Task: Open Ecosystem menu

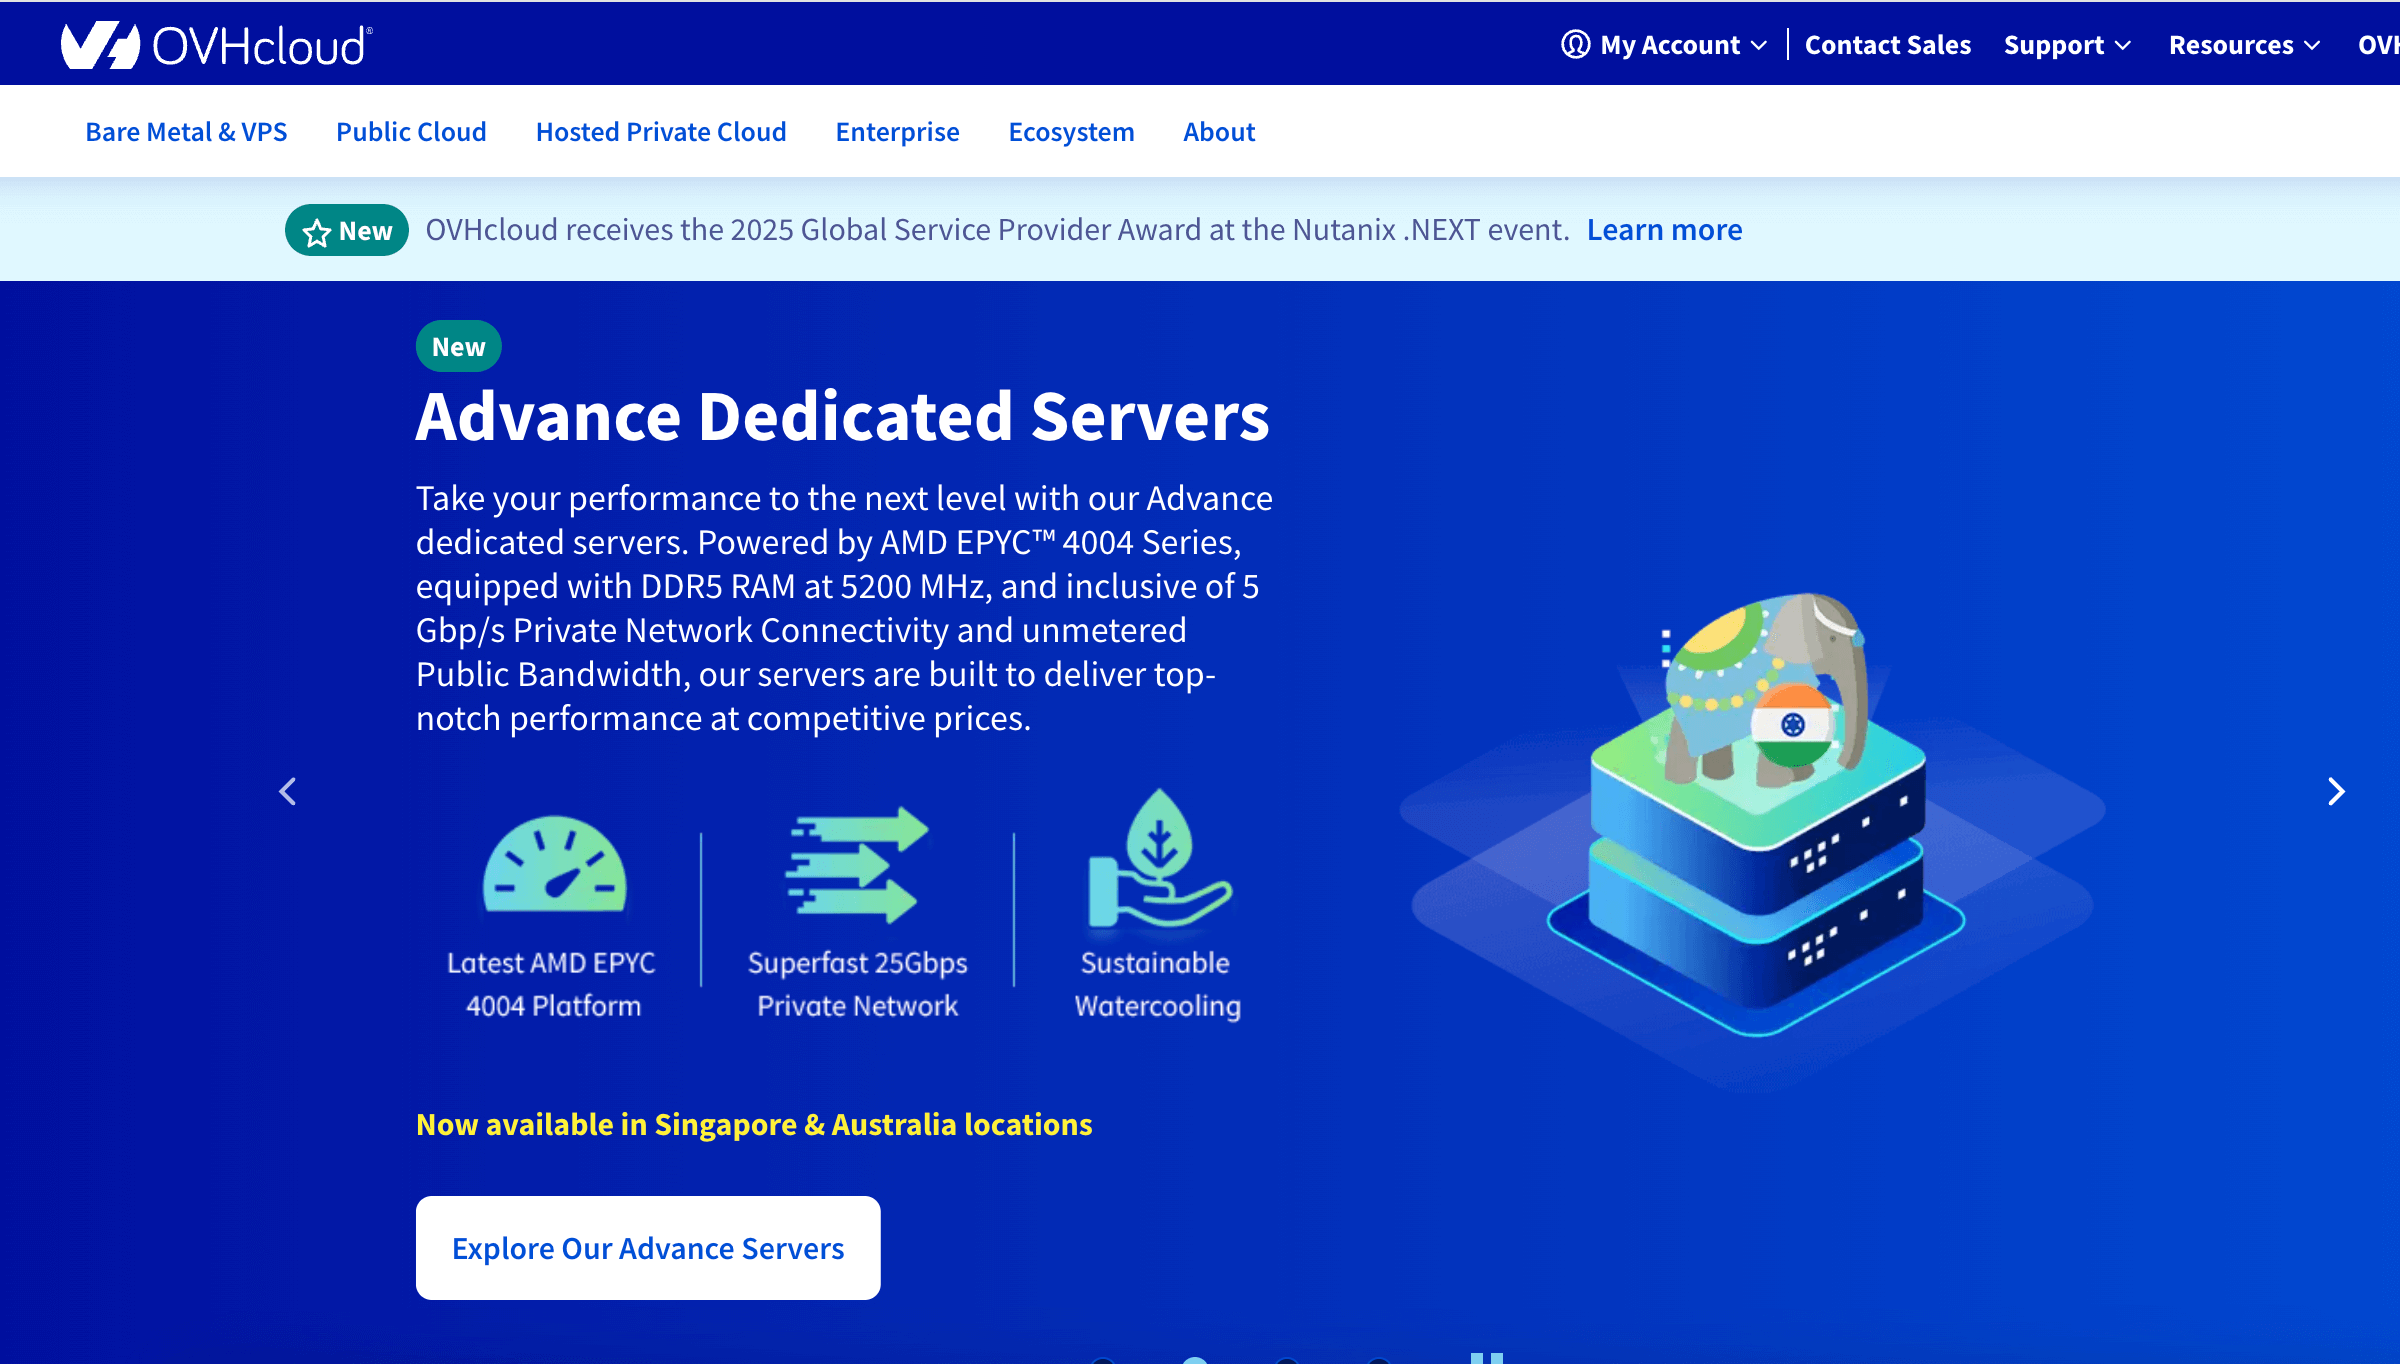Action: click(1071, 132)
